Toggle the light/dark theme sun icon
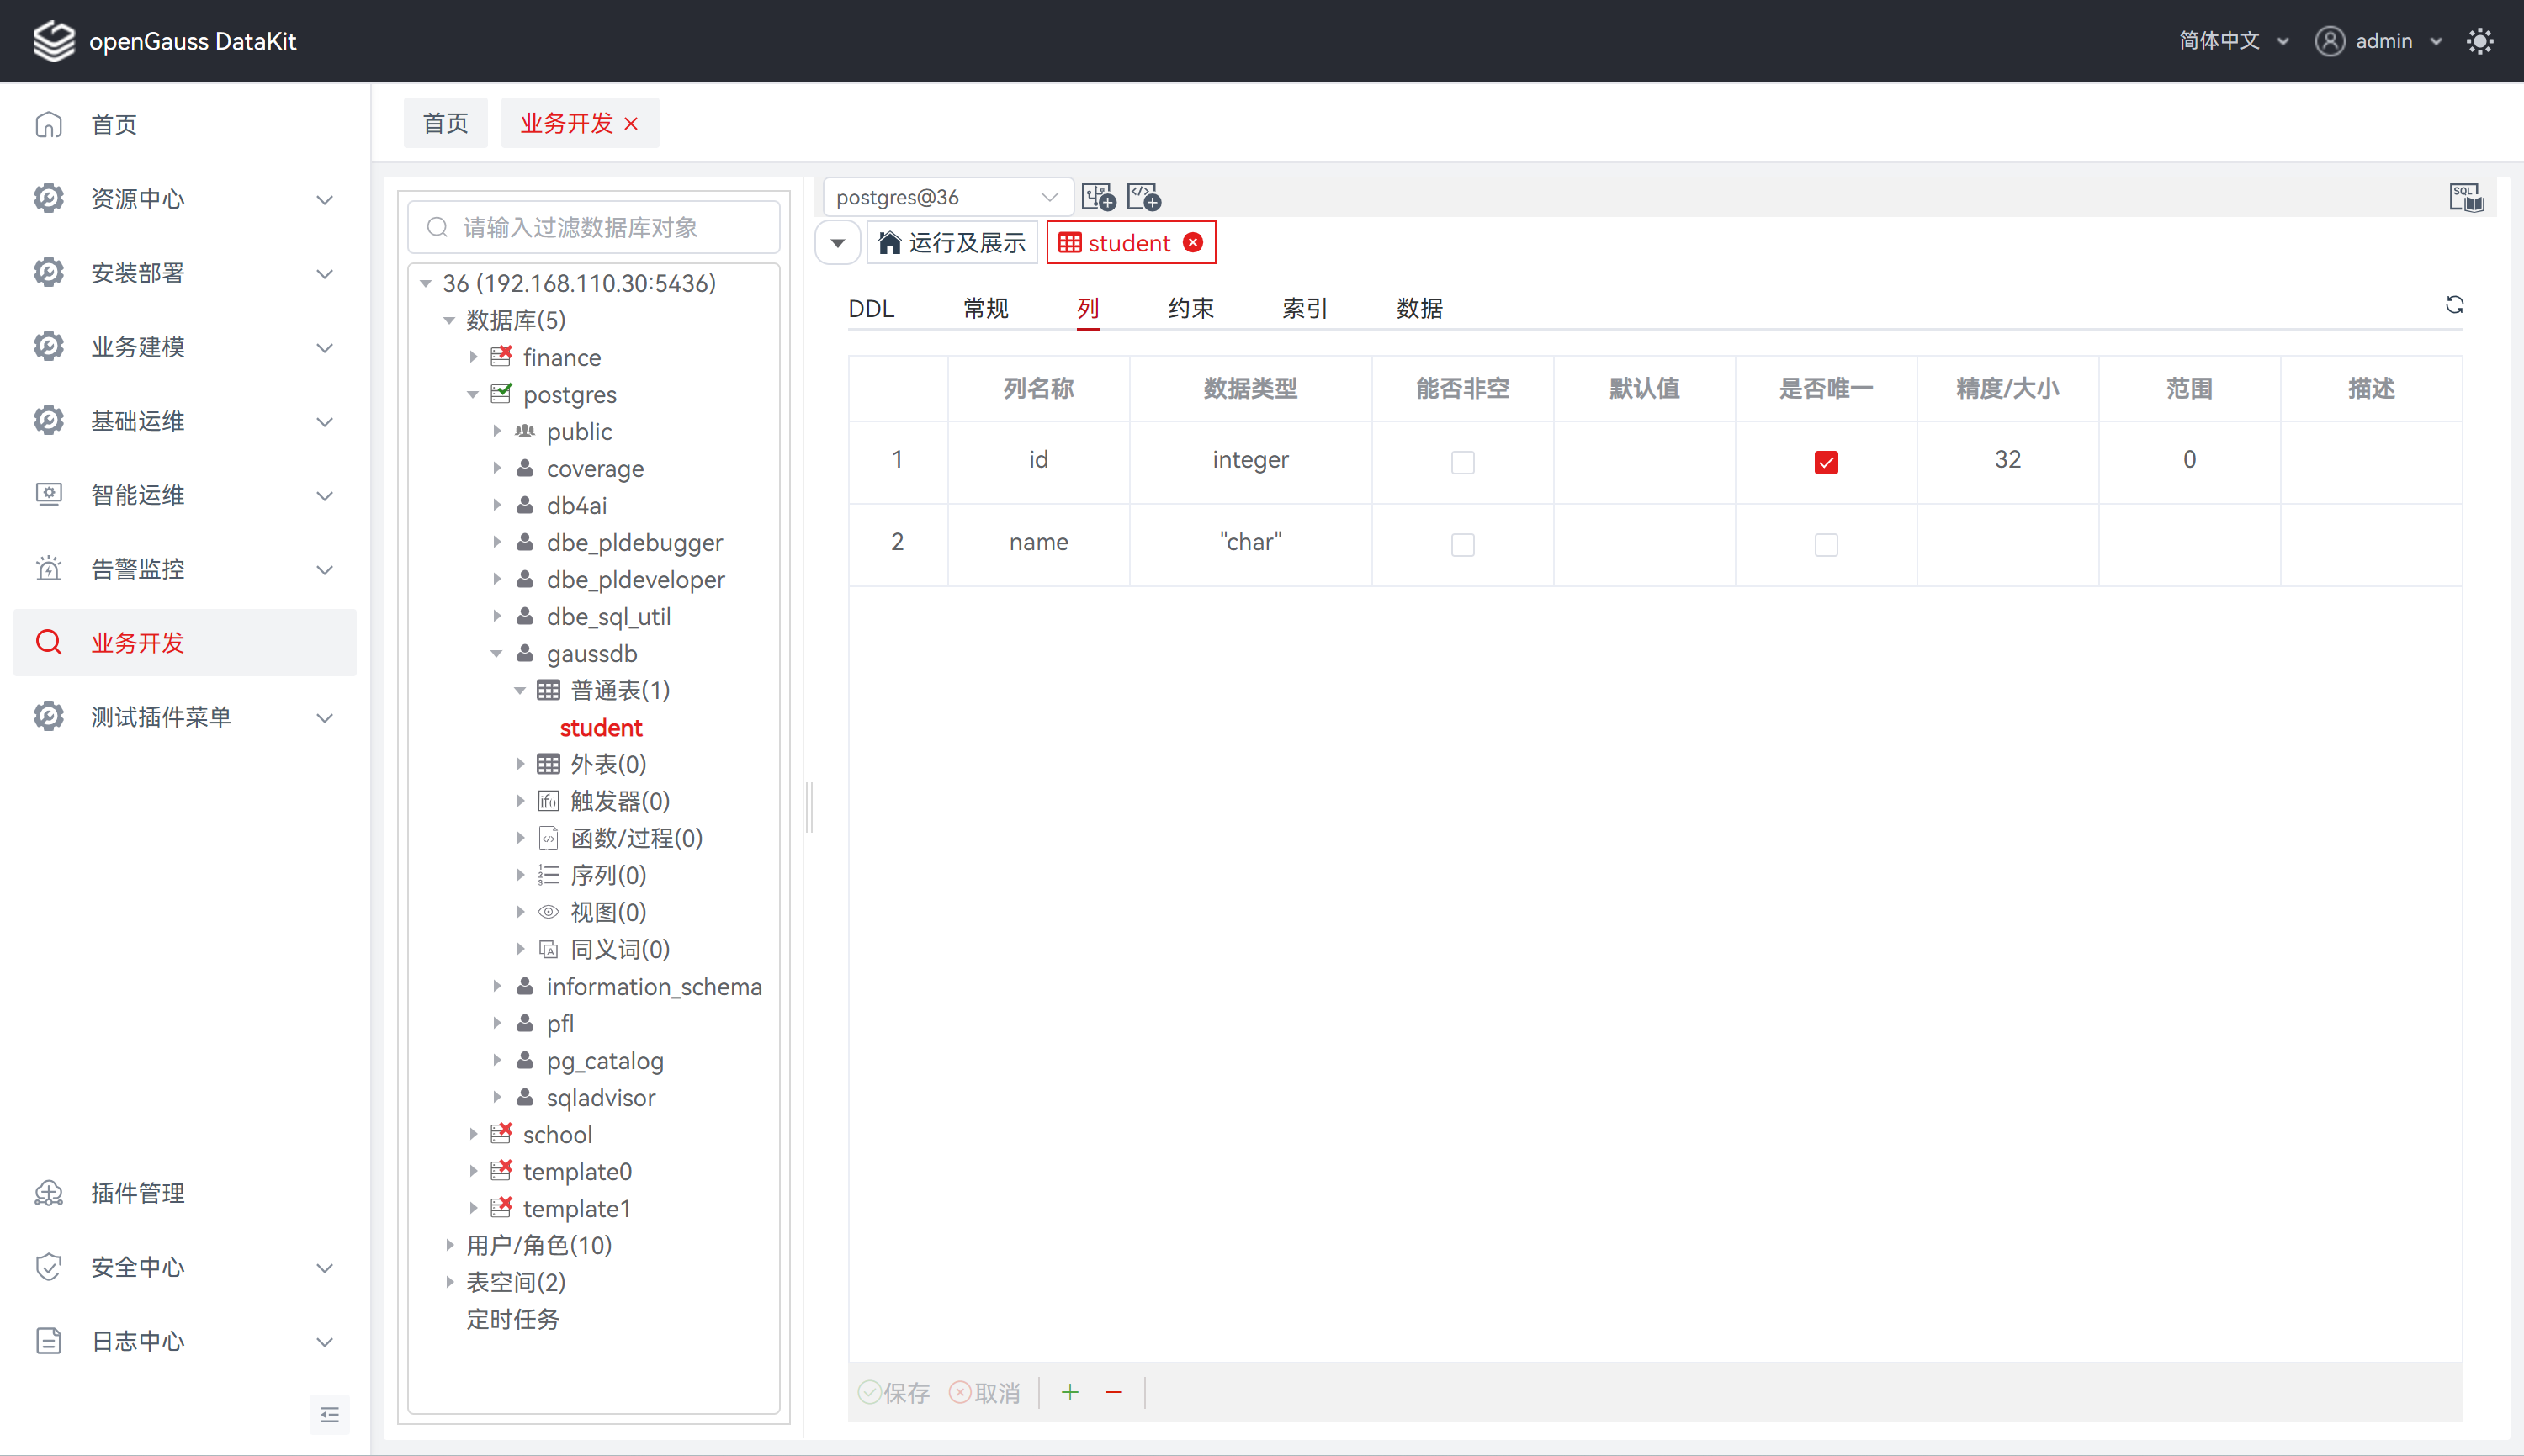Viewport: 2524px width, 1456px height. [x=2480, y=41]
